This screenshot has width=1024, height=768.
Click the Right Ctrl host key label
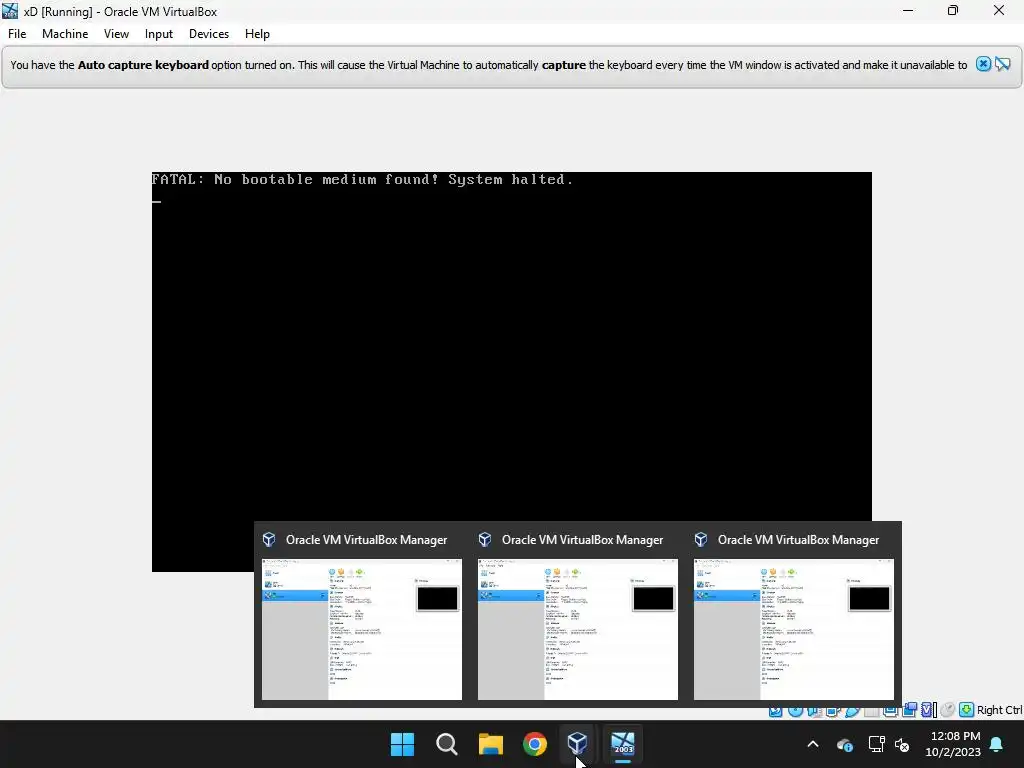[999, 710]
